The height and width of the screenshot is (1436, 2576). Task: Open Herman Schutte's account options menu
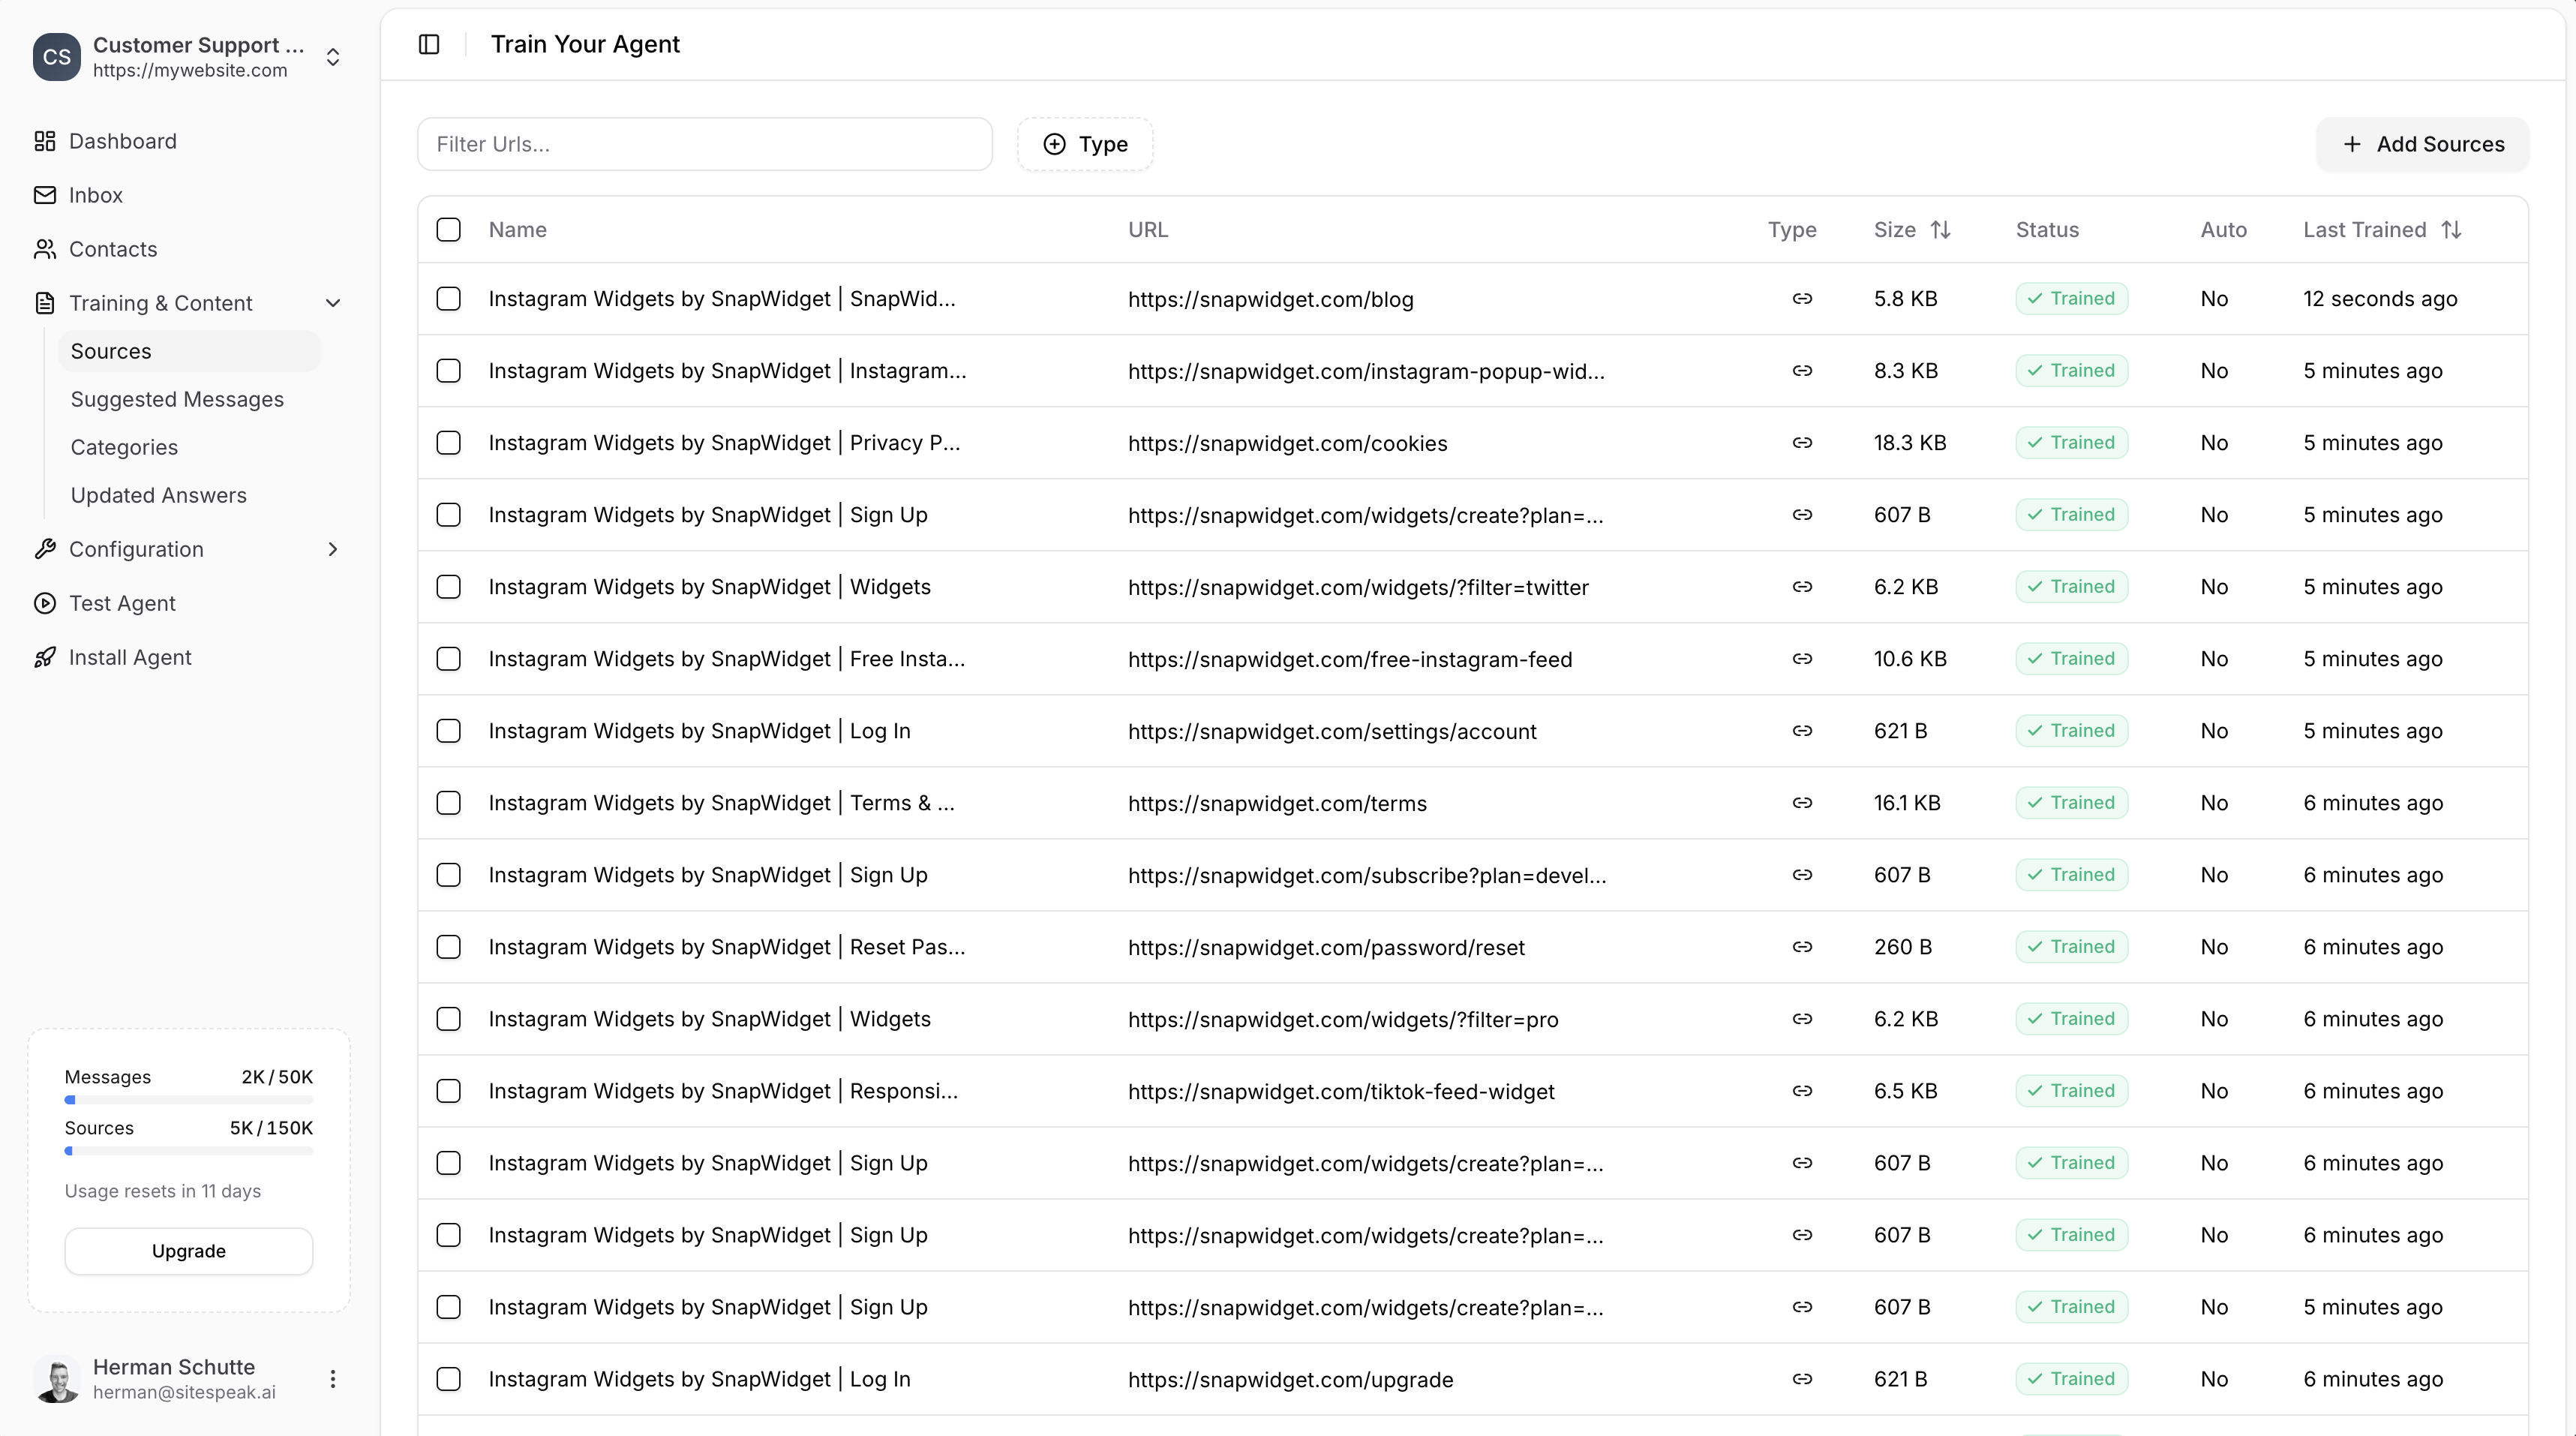[332, 1379]
